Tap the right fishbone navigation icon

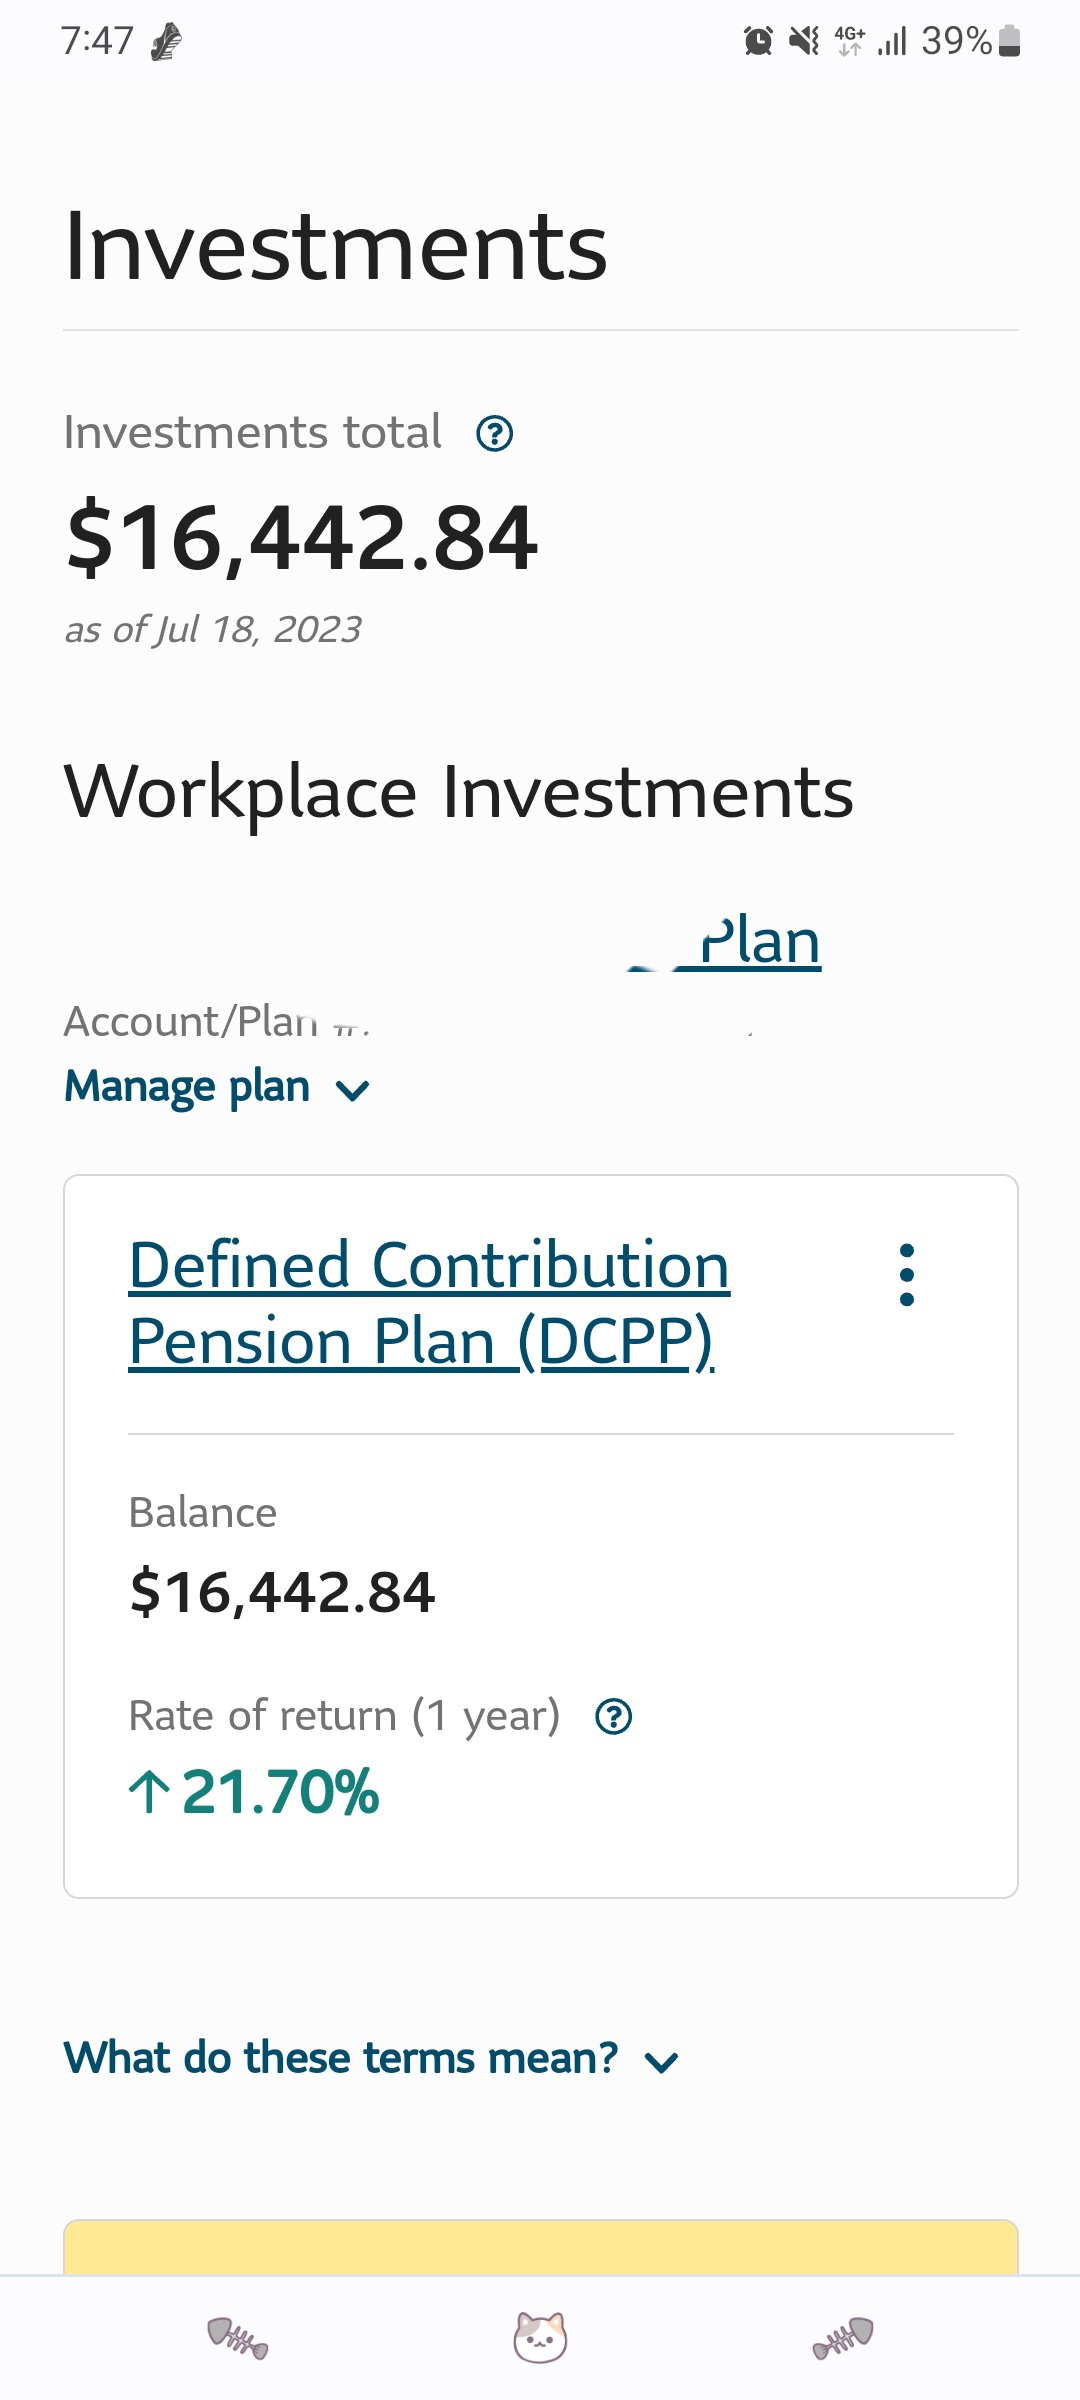click(x=843, y=2338)
